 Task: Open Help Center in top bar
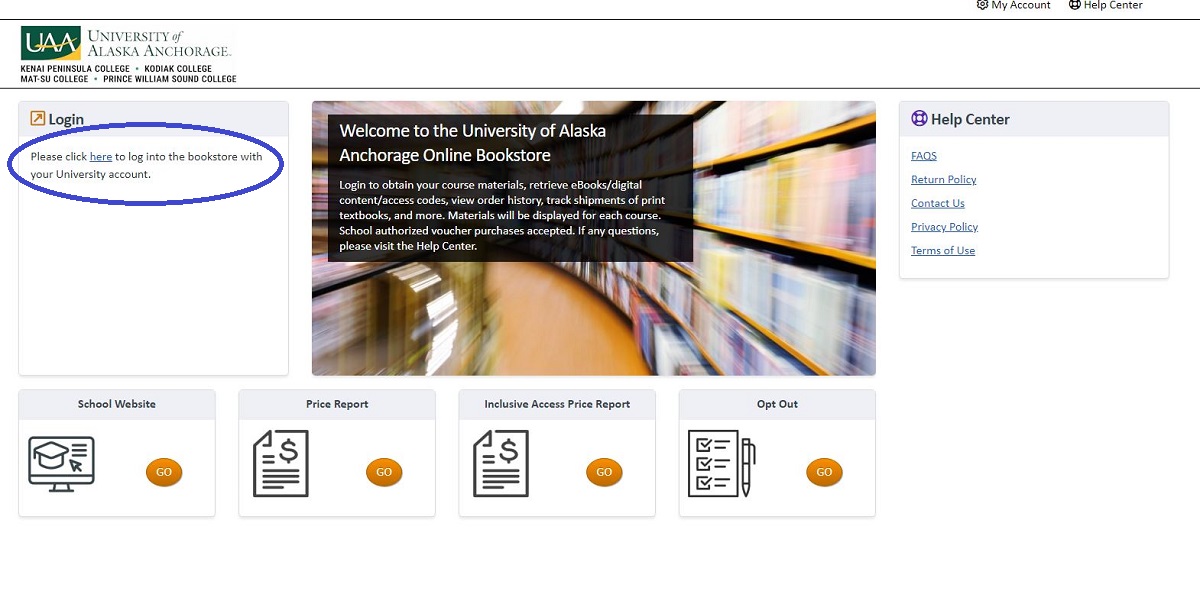tap(1112, 5)
